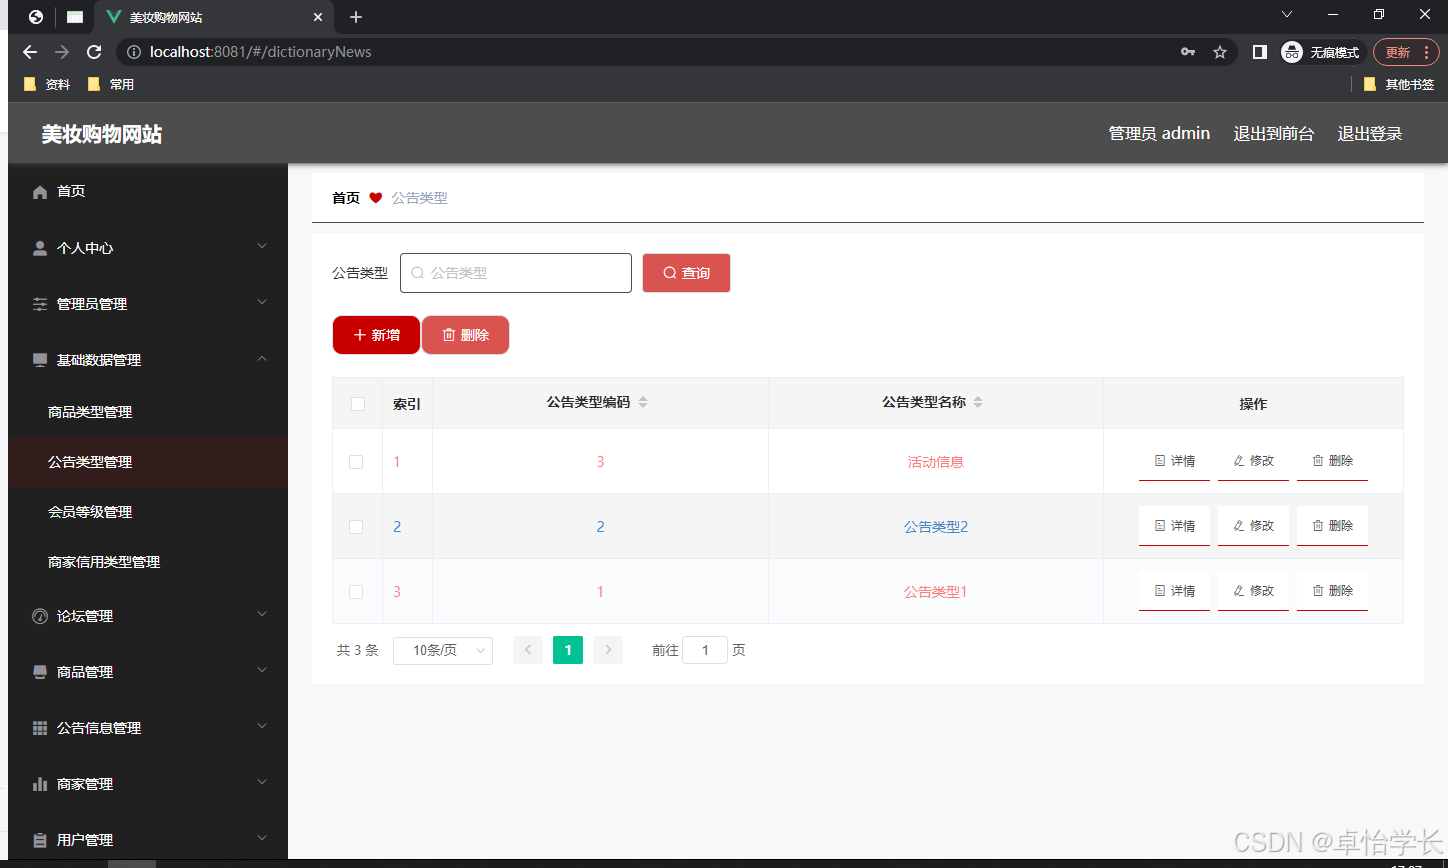
Task: Click the red heart icon in breadcrumb
Action: pyautogui.click(x=376, y=198)
